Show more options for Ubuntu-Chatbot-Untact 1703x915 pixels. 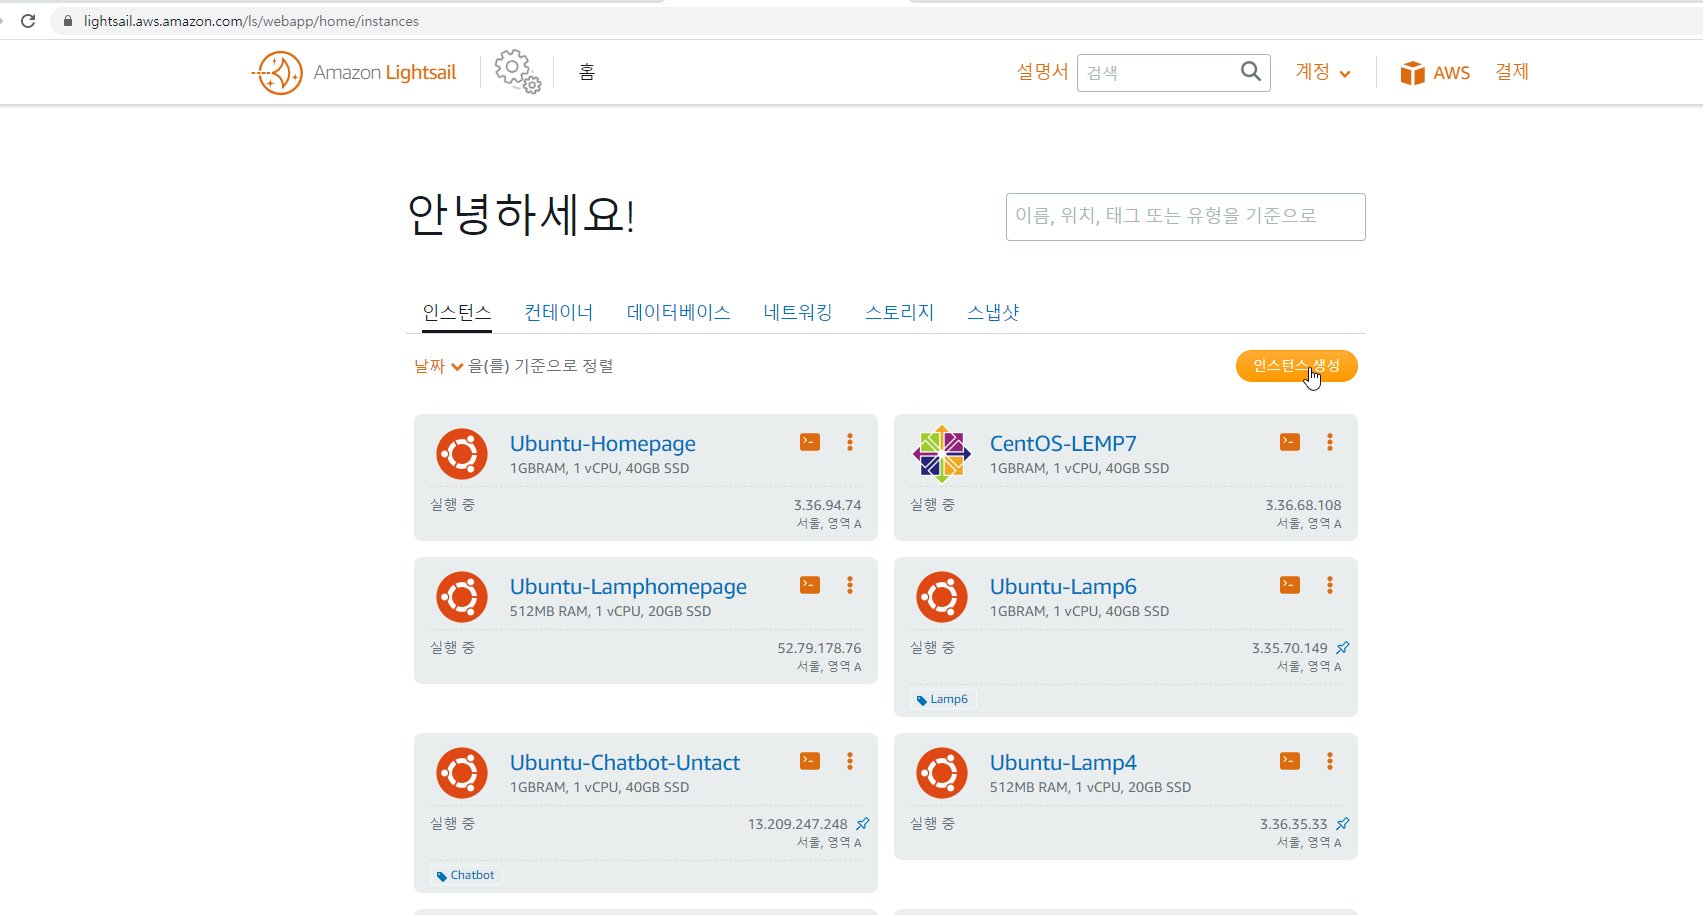(x=850, y=761)
